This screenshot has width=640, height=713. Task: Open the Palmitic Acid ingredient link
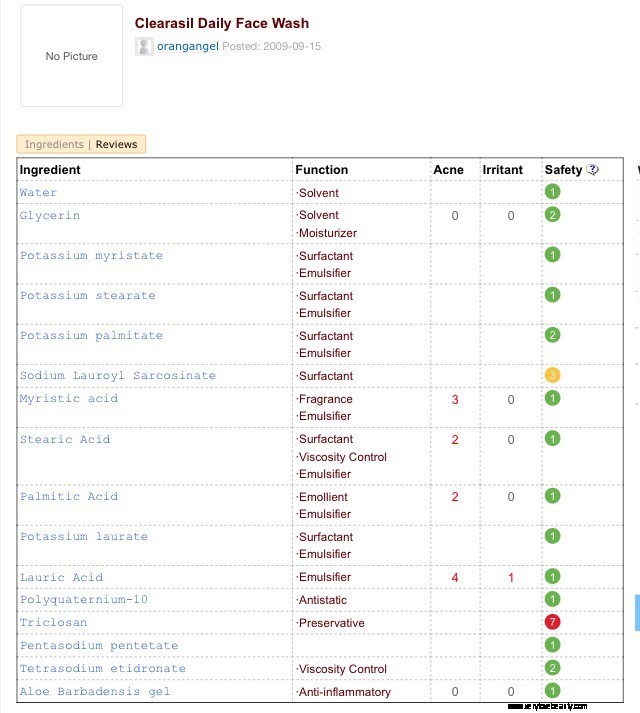point(69,497)
